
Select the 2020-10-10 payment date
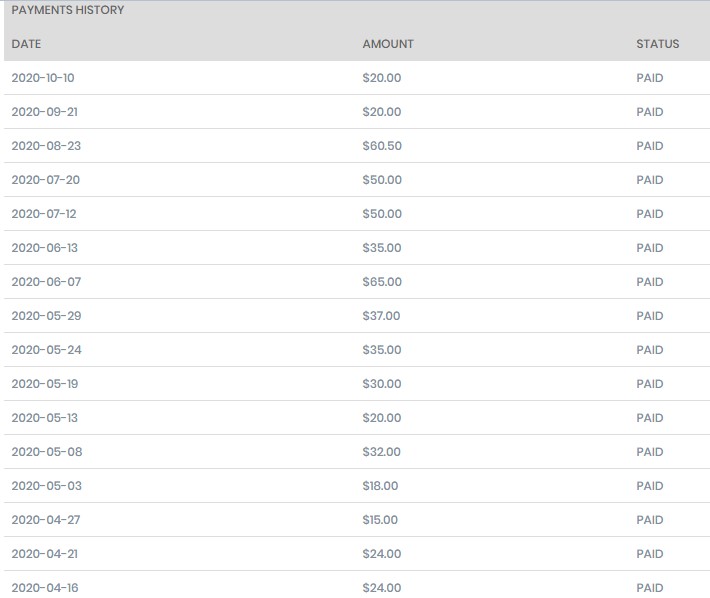coord(43,78)
